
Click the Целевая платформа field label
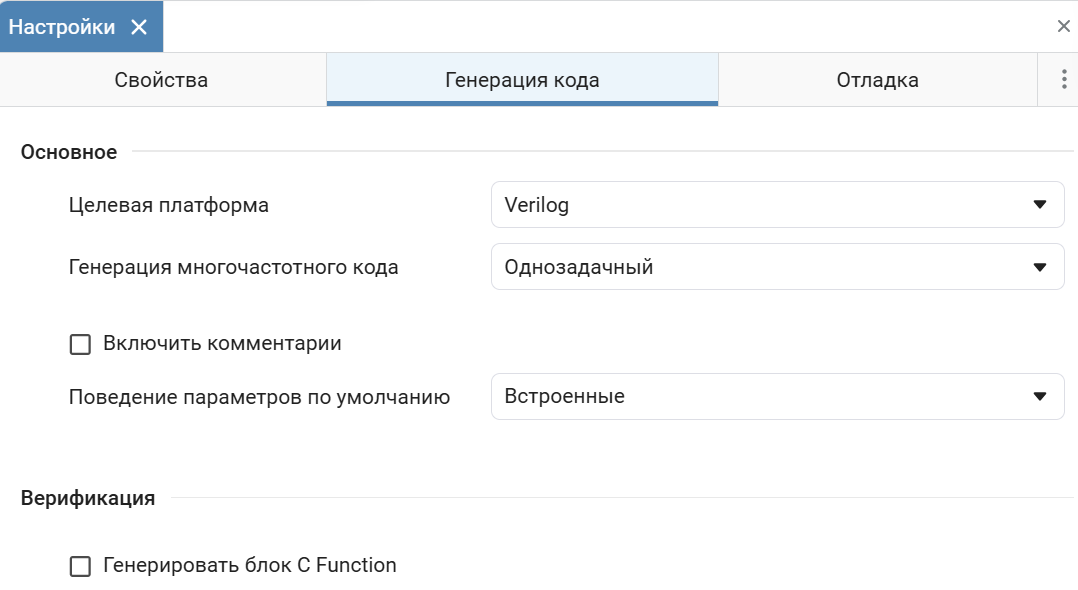coord(169,205)
